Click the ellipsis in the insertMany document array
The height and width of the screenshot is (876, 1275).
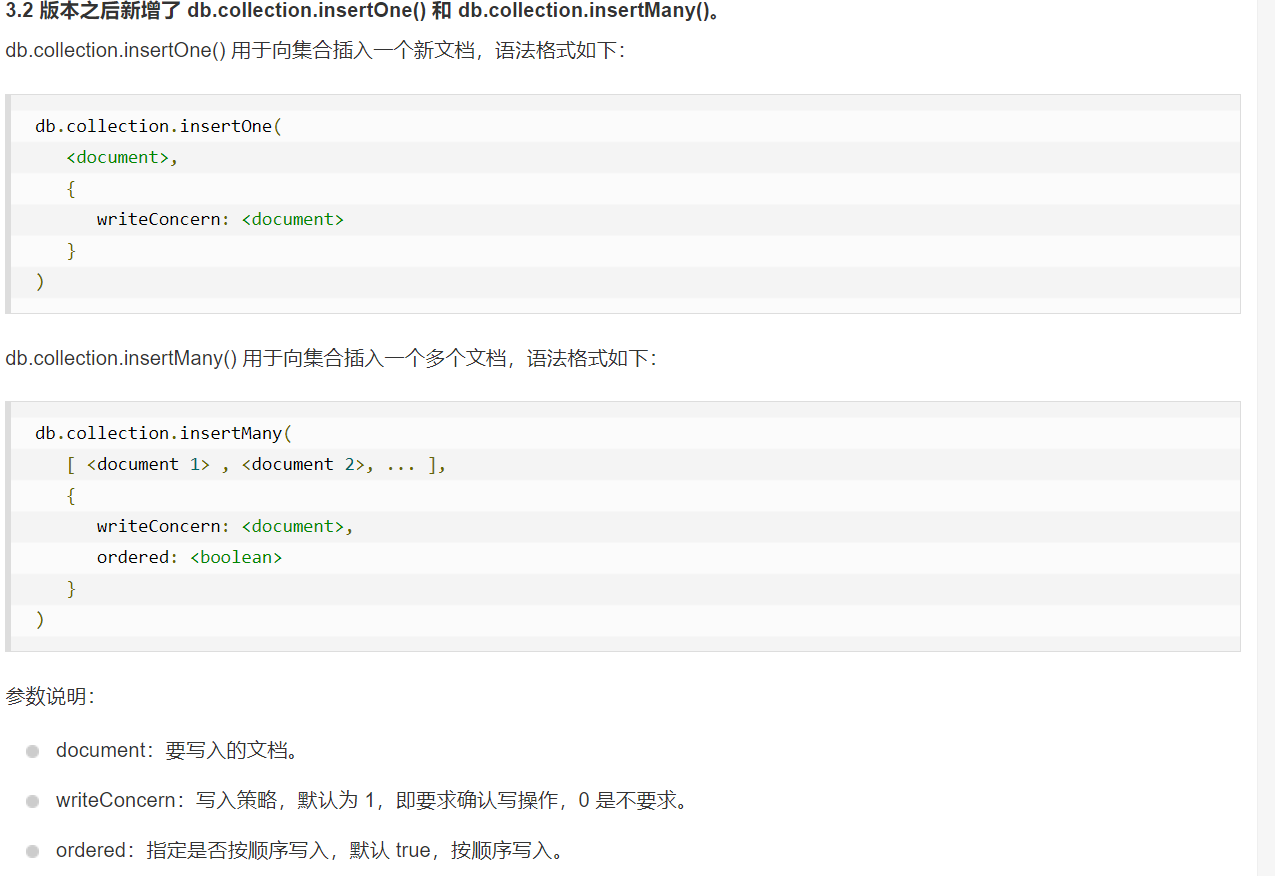pyautogui.click(x=400, y=464)
